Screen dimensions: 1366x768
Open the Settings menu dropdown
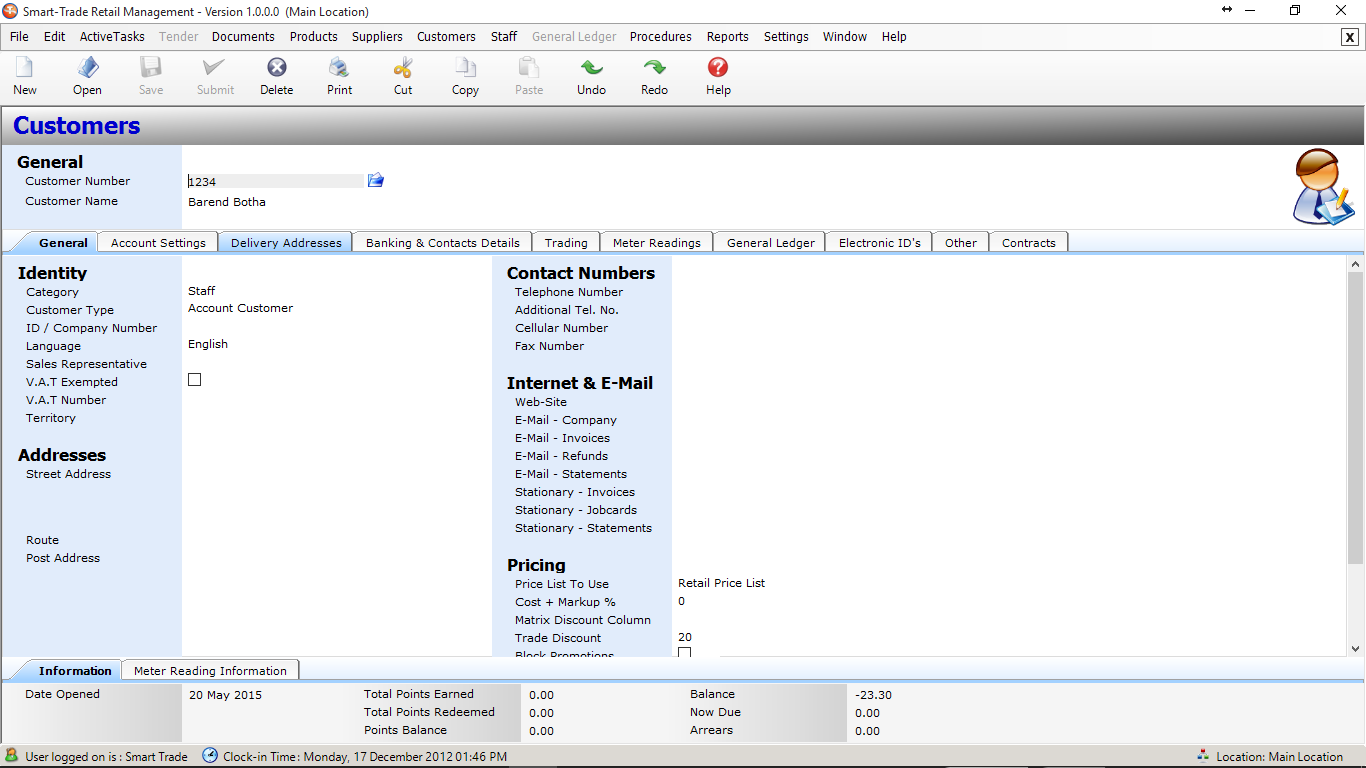point(786,37)
